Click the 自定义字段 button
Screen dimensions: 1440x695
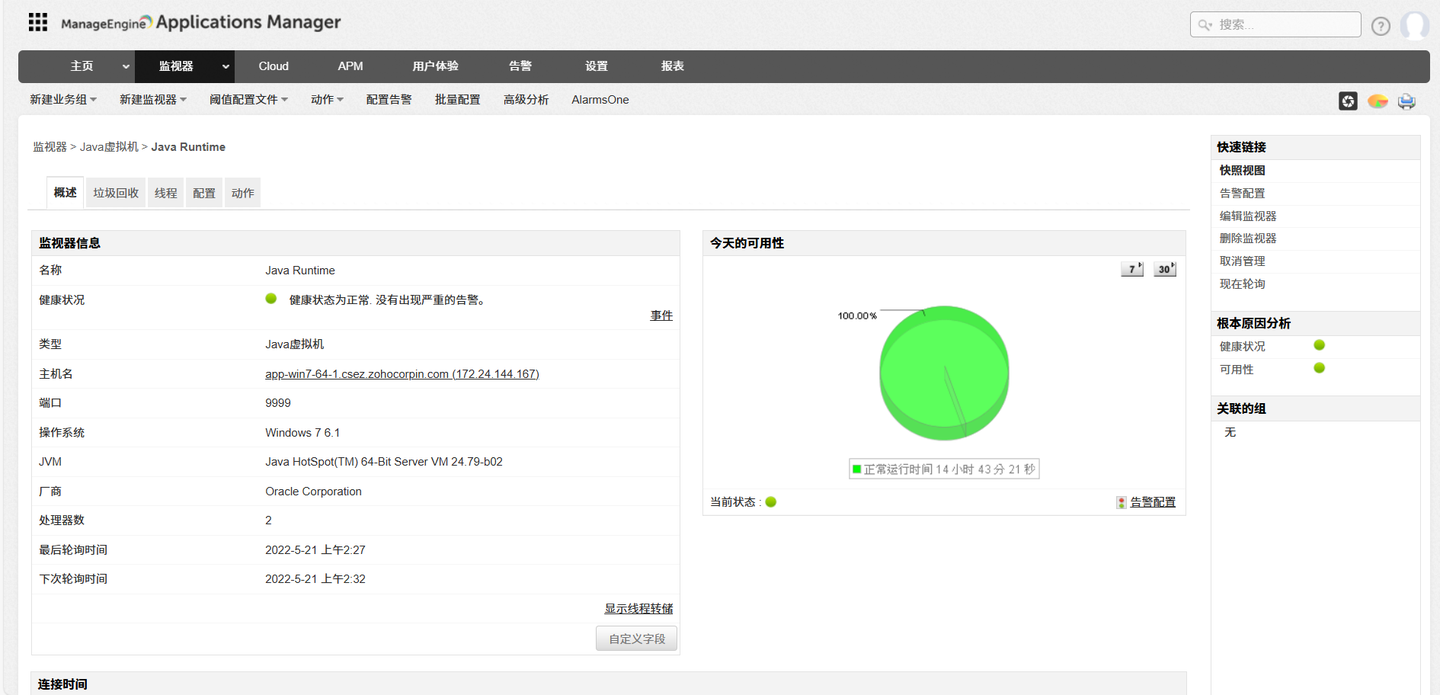pyautogui.click(x=636, y=638)
